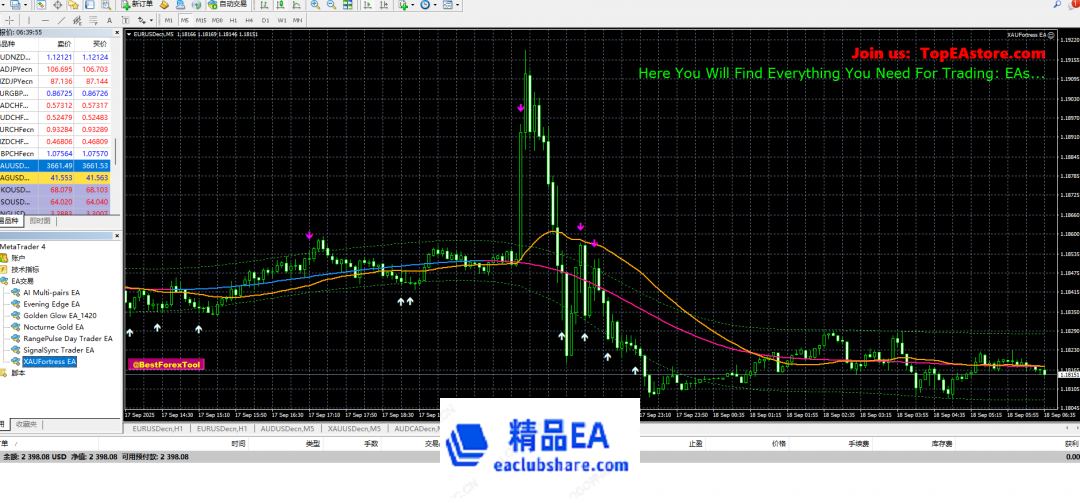Open the search magnifier at top right
The width and height of the screenshot is (1080, 503).
(1058, 5)
